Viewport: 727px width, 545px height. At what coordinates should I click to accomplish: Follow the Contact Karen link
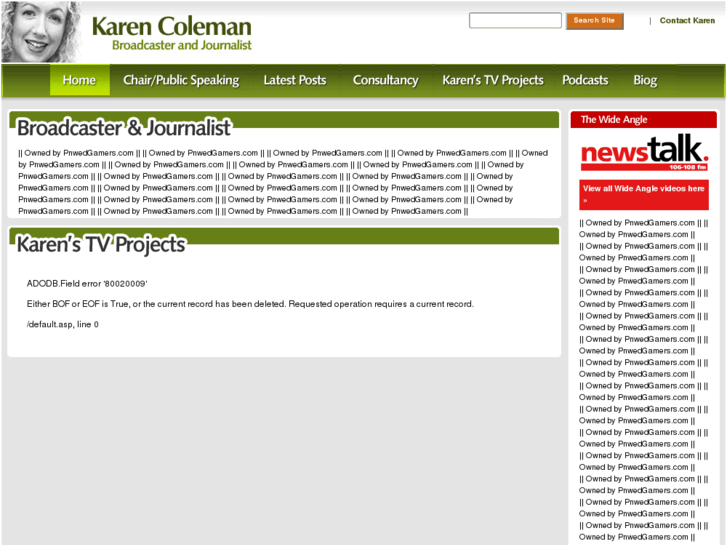pyautogui.click(x=687, y=20)
